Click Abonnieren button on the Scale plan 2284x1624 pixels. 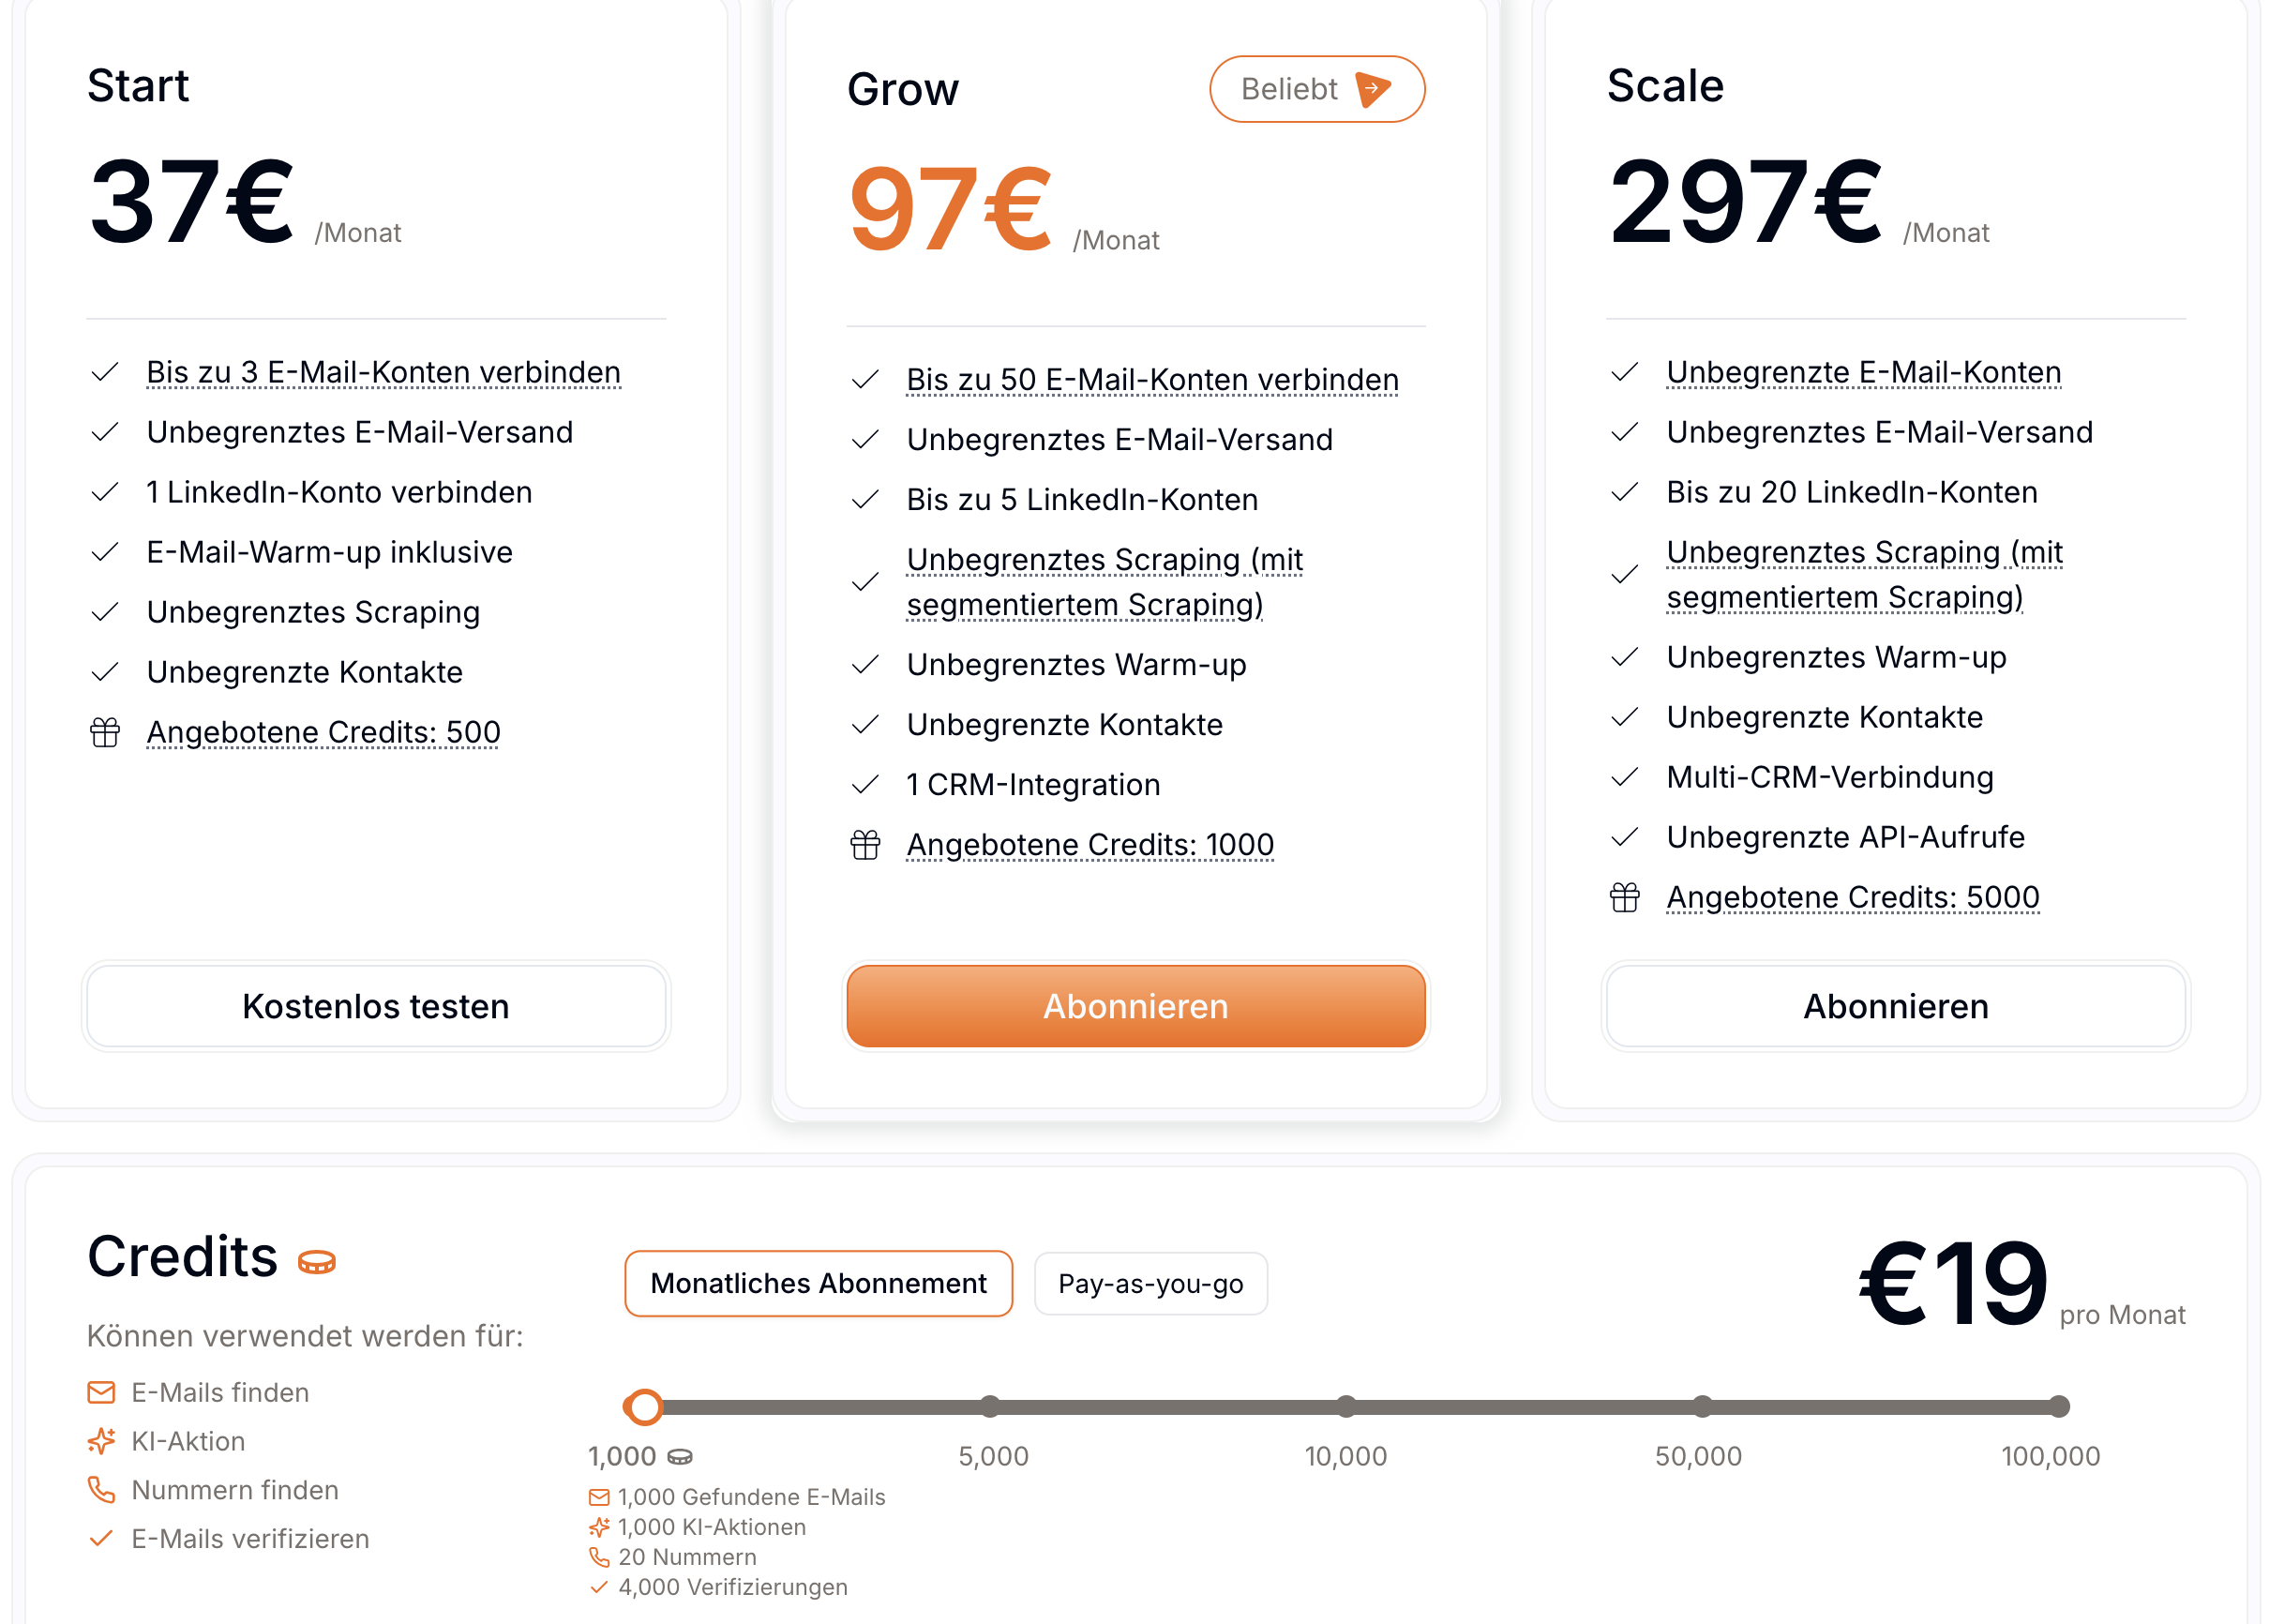pos(1895,1006)
